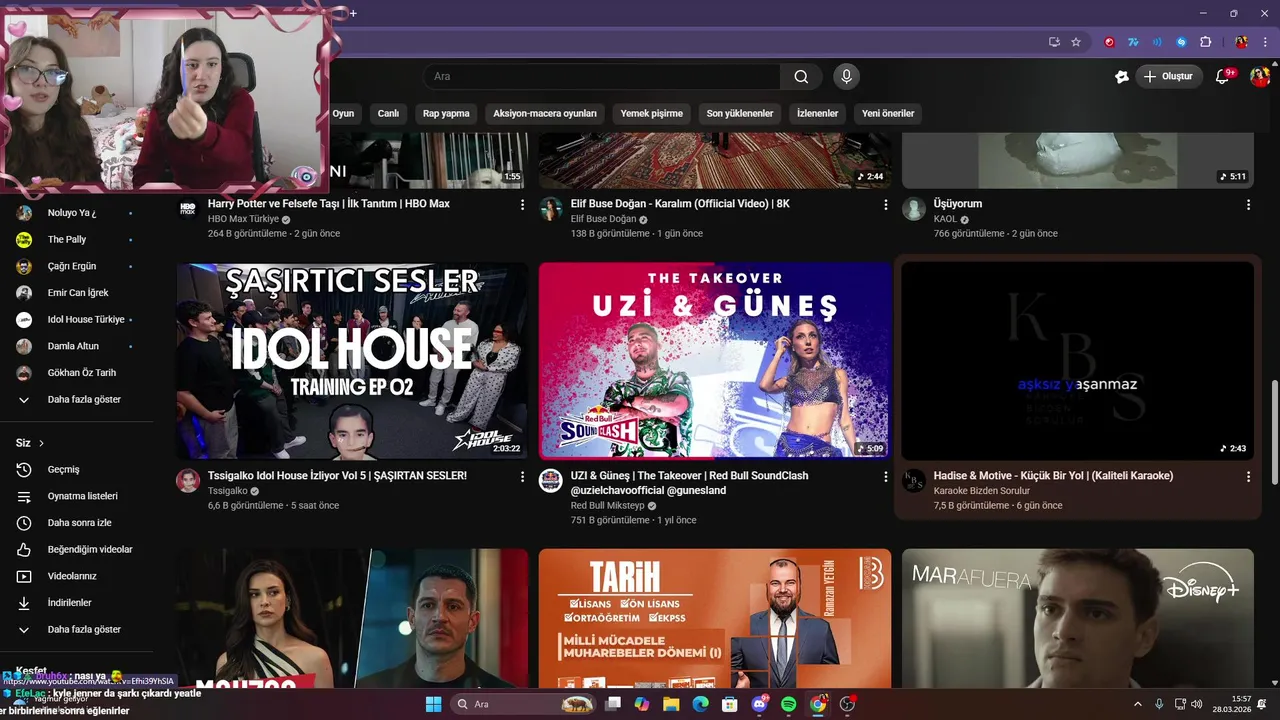Click the install app icon in address bar
The height and width of the screenshot is (720, 1280).
click(x=1054, y=42)
